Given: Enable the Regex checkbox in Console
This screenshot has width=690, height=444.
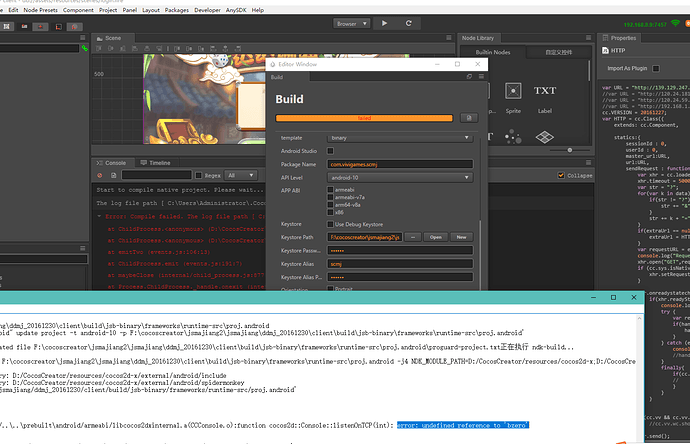Looking at the screenshot, I should point(198,176).
